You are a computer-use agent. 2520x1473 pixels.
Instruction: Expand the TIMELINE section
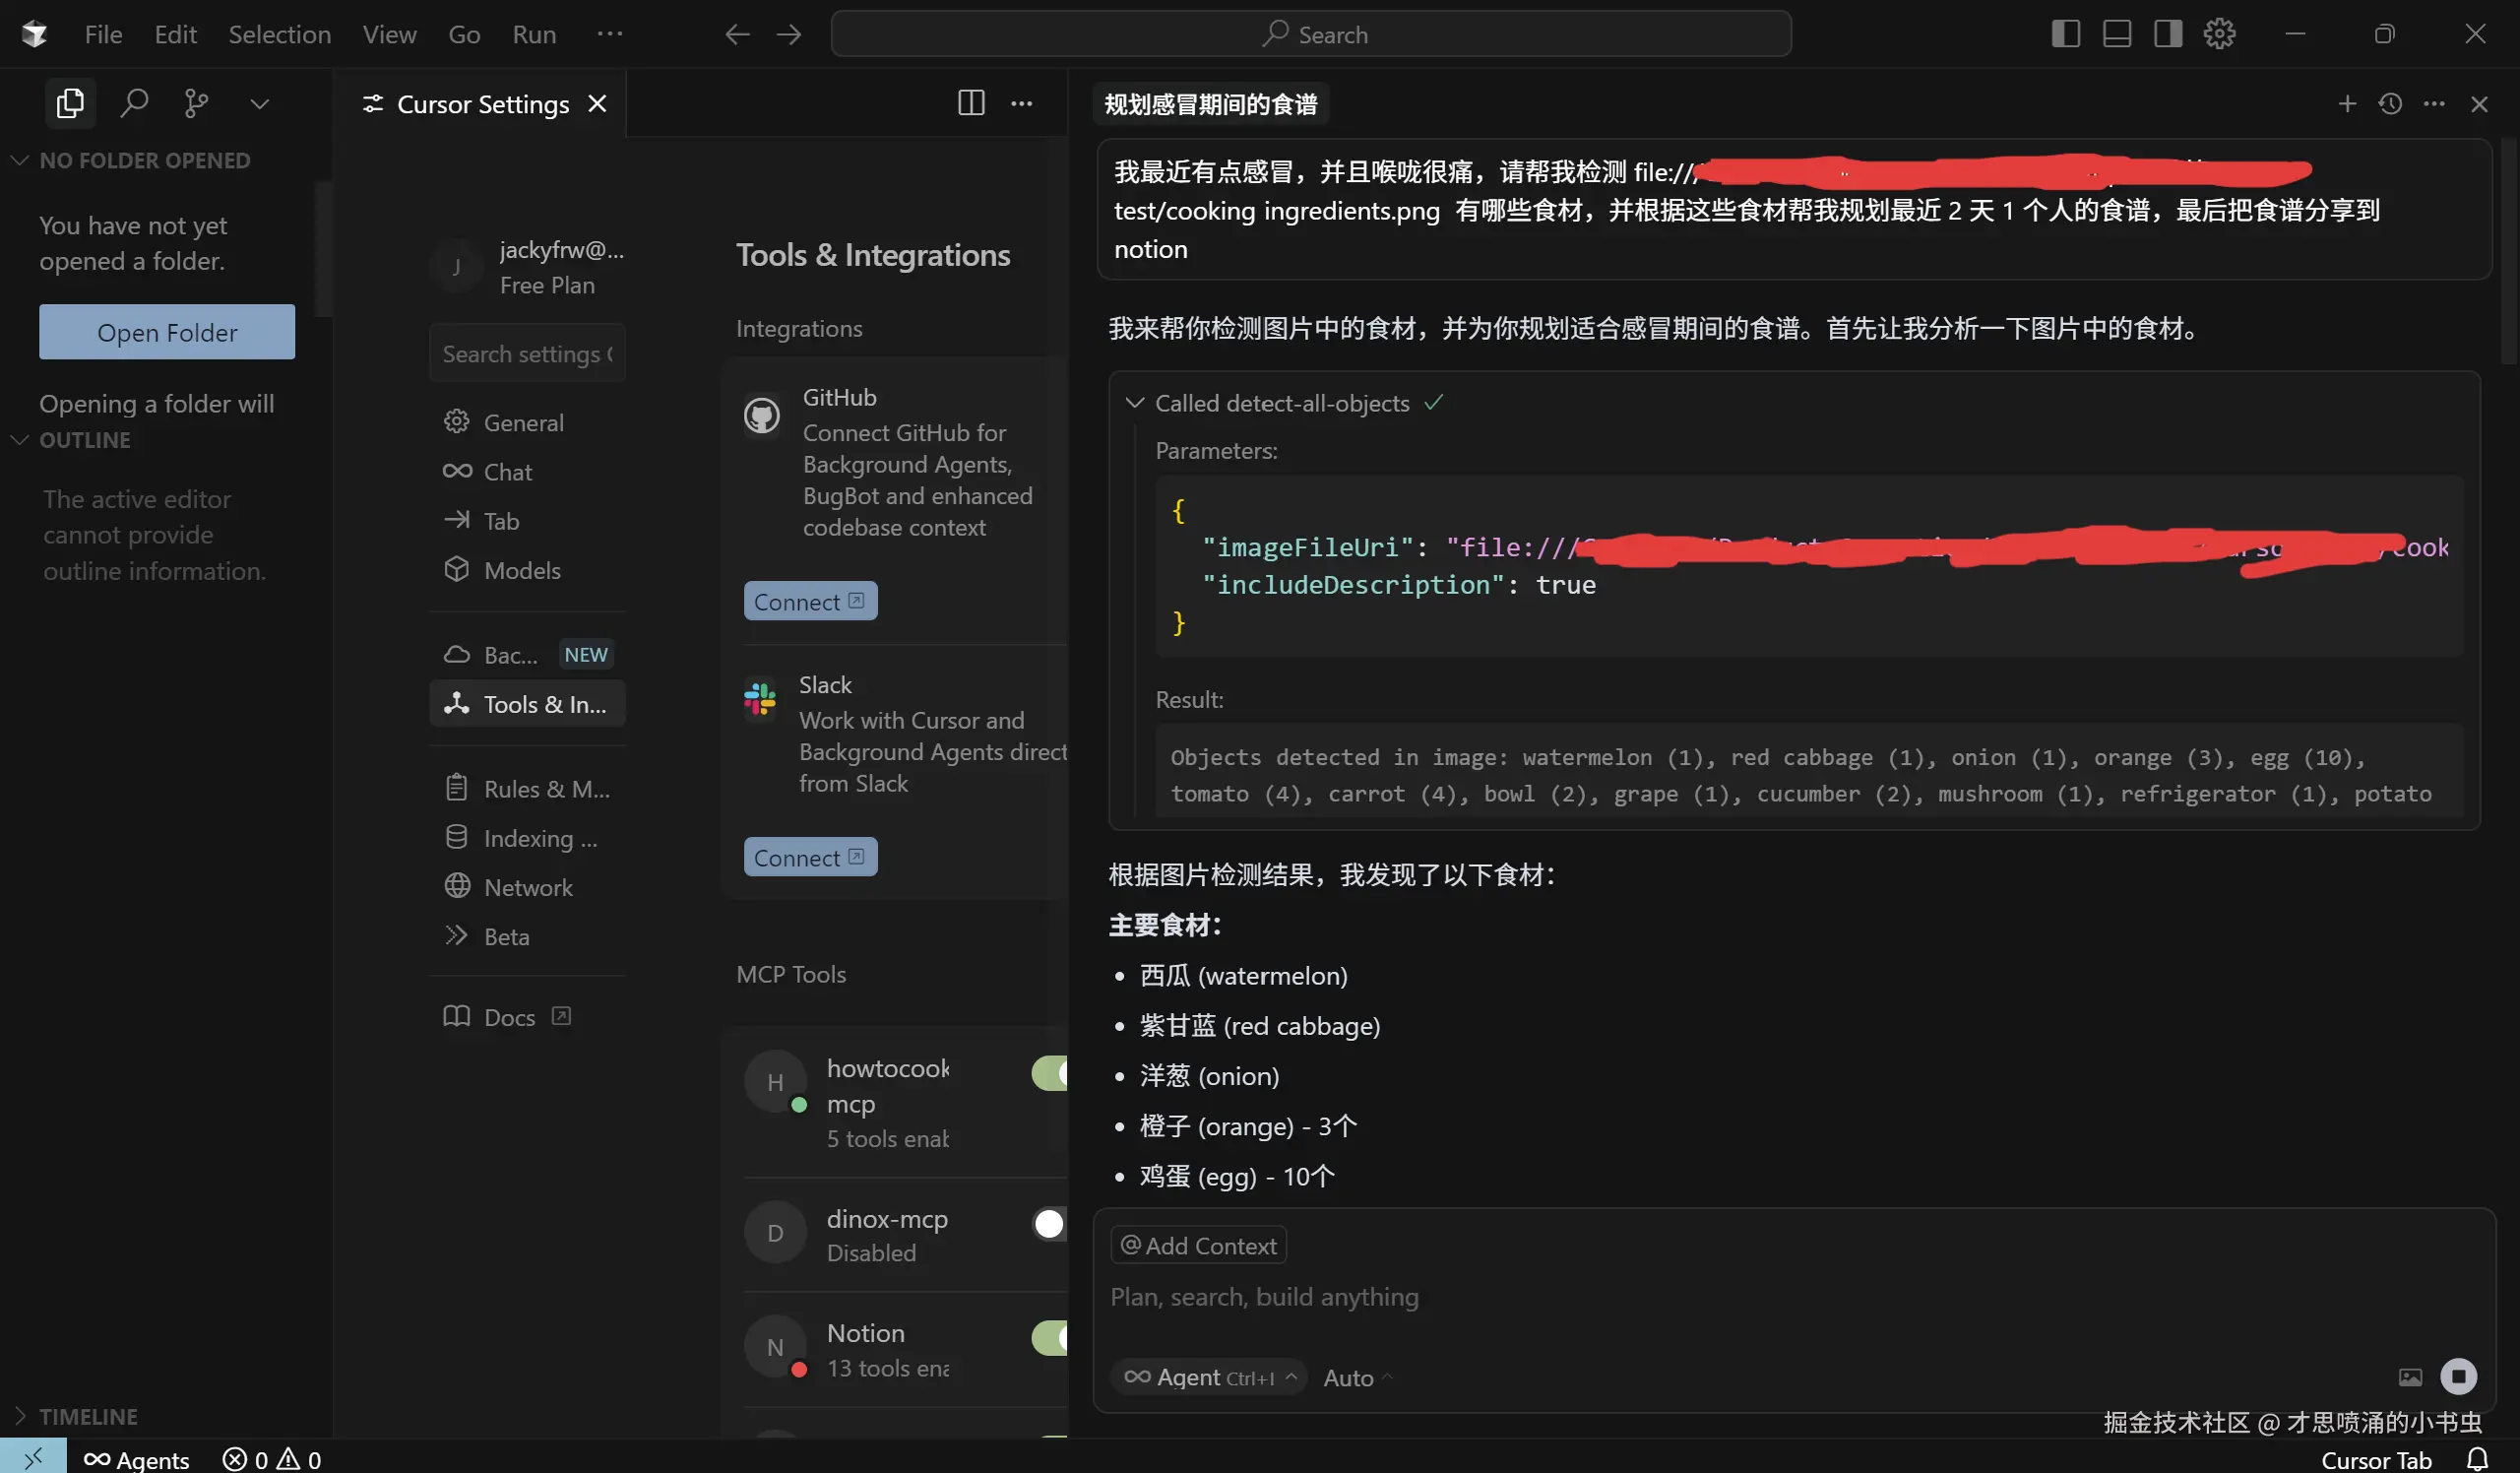click(87, 1416)
